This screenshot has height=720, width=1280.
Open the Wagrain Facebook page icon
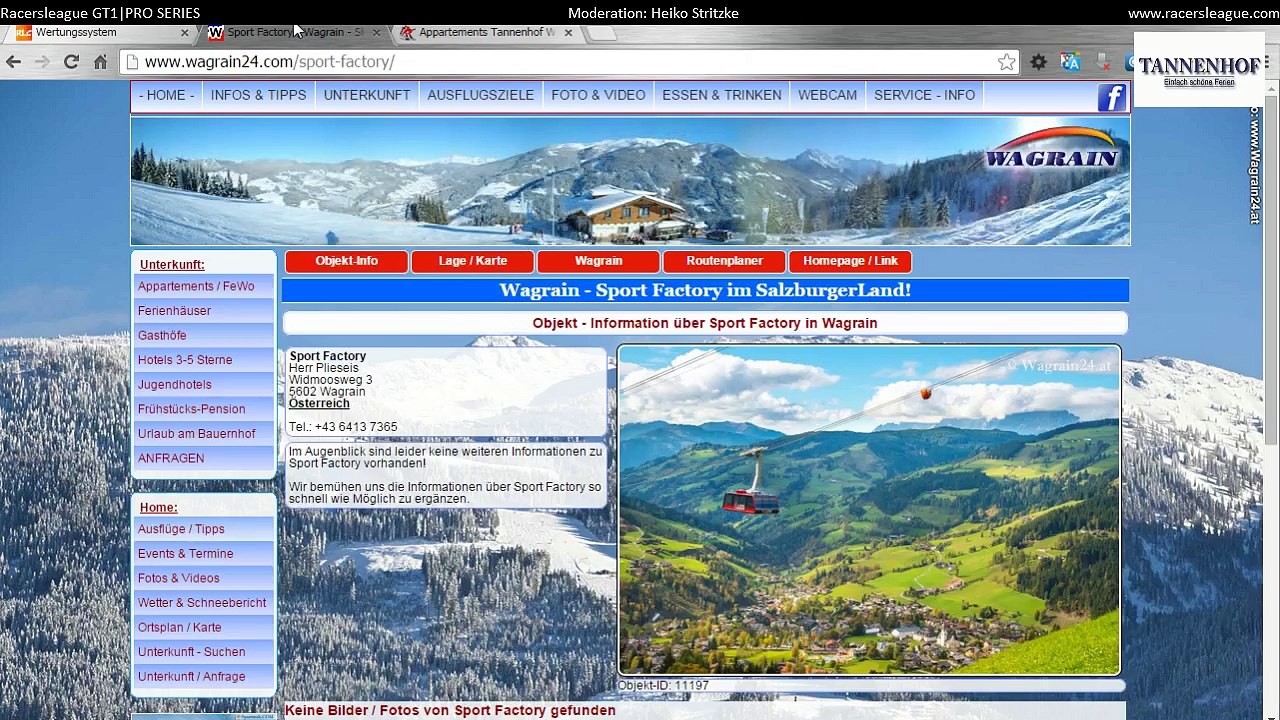pos(1111,98)
